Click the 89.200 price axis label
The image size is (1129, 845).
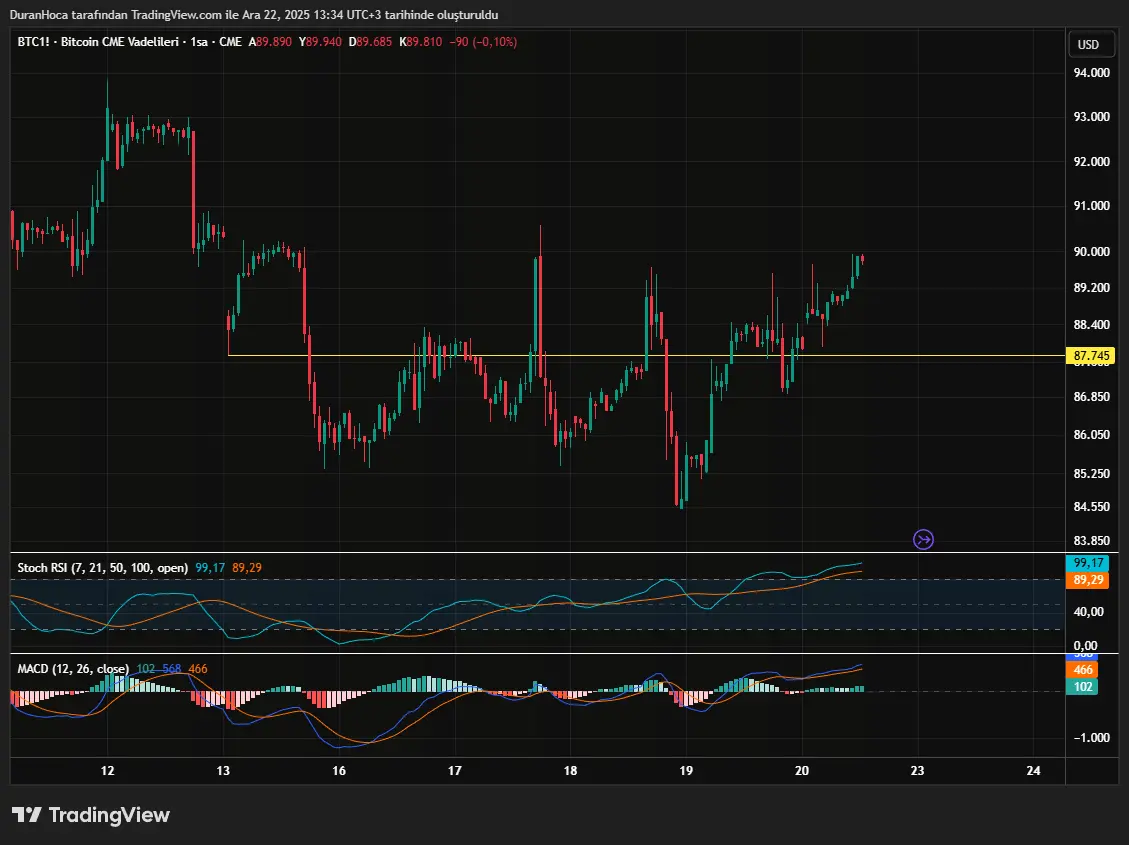point(1091,288)
